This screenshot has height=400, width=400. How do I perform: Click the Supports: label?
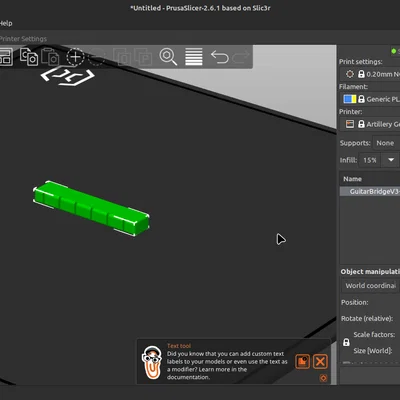355,143
